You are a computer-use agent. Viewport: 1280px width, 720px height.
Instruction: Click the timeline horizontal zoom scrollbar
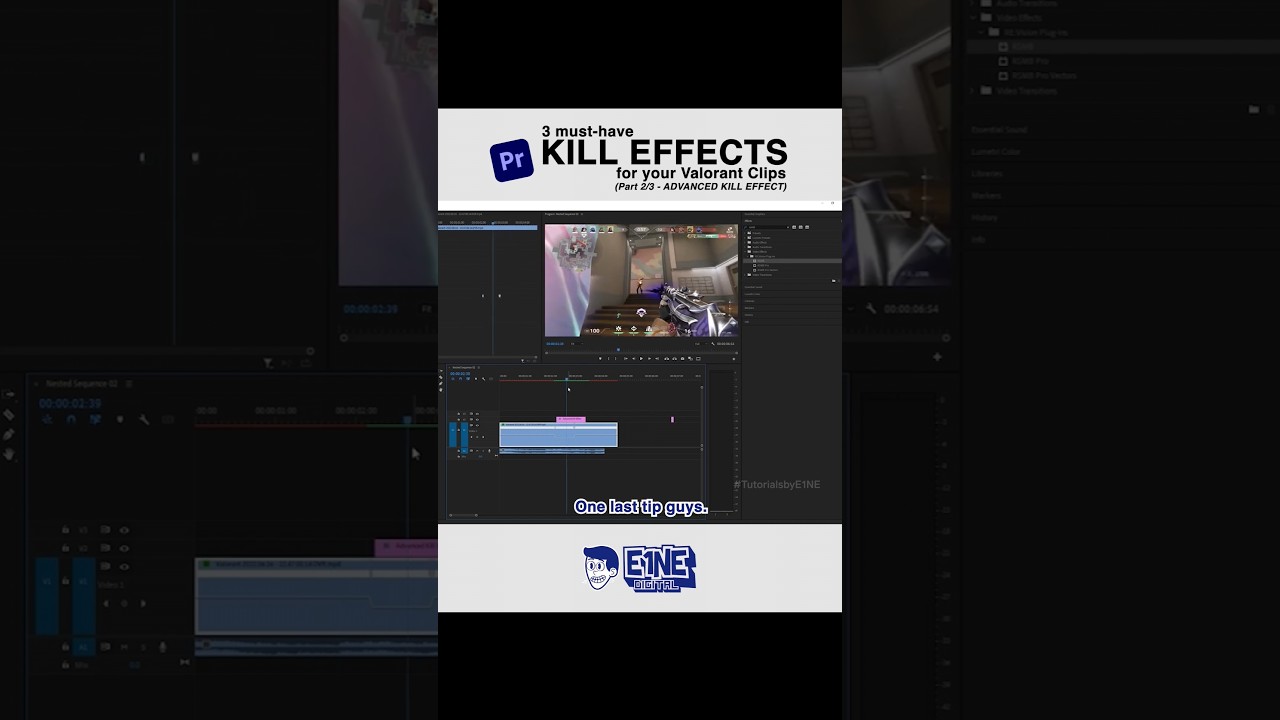[x=463, y=515]
